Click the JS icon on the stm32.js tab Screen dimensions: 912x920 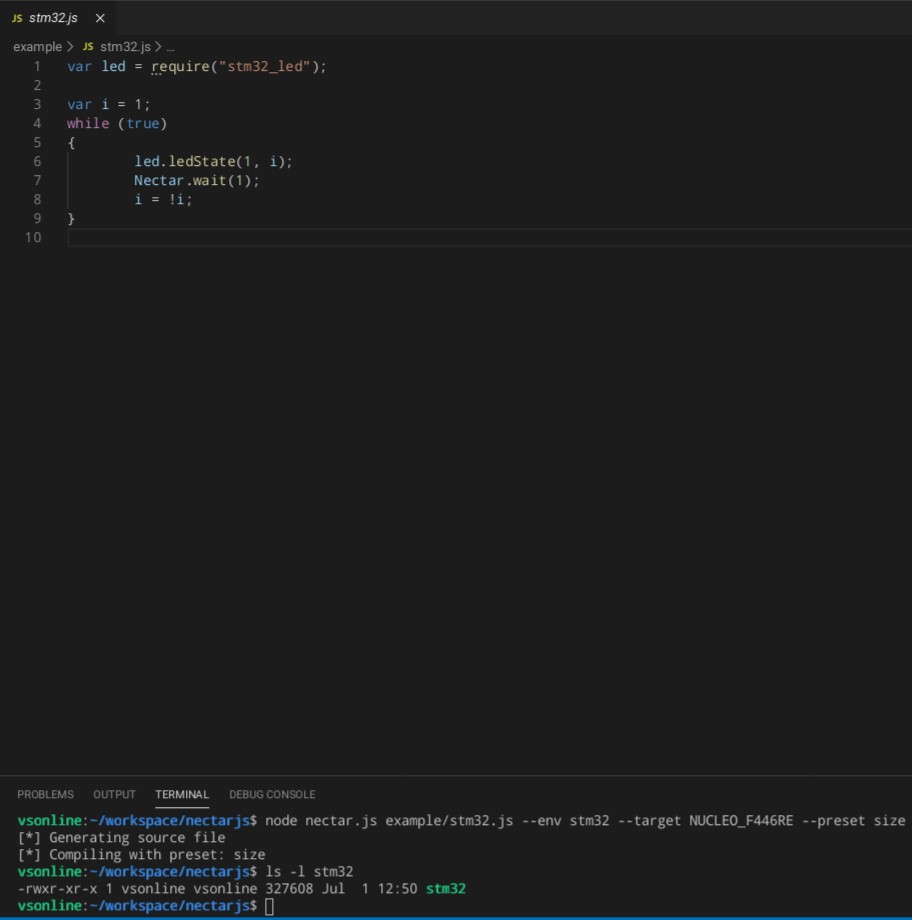16,17
